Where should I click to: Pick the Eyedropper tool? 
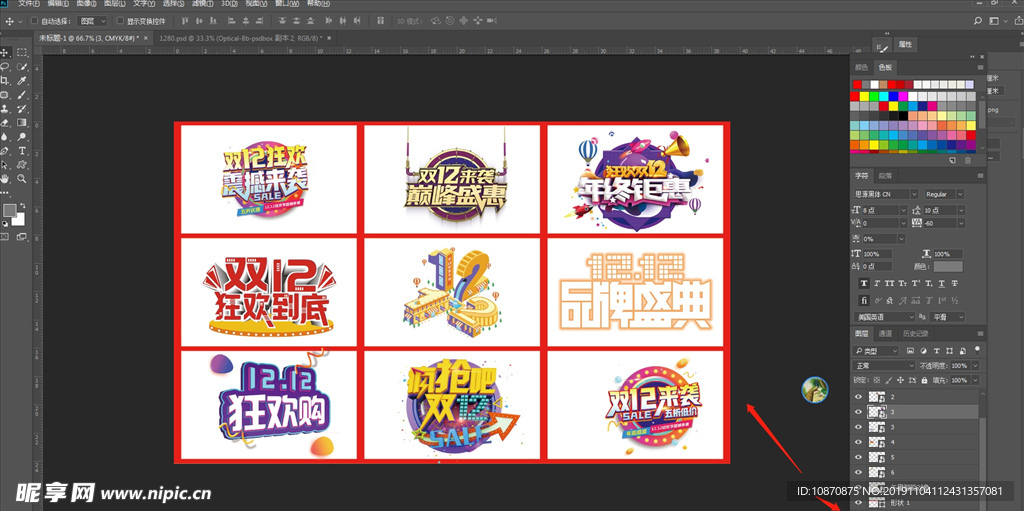click(x=22, y=80)
